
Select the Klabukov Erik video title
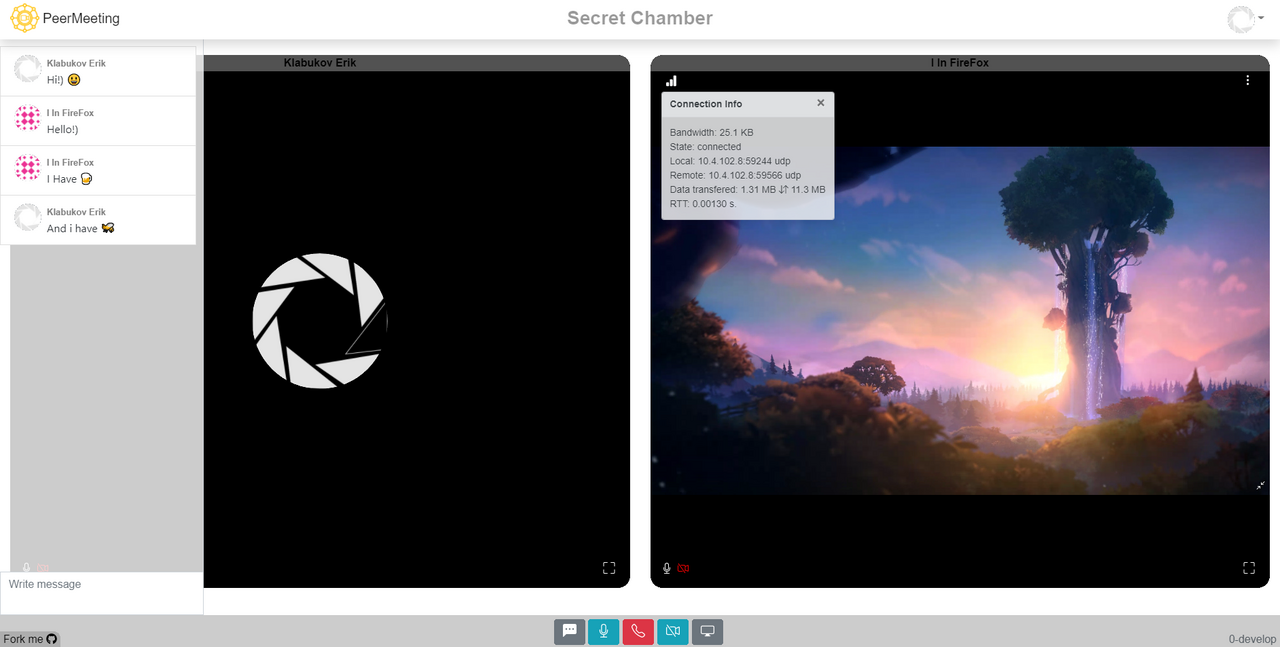pos(320,63)
